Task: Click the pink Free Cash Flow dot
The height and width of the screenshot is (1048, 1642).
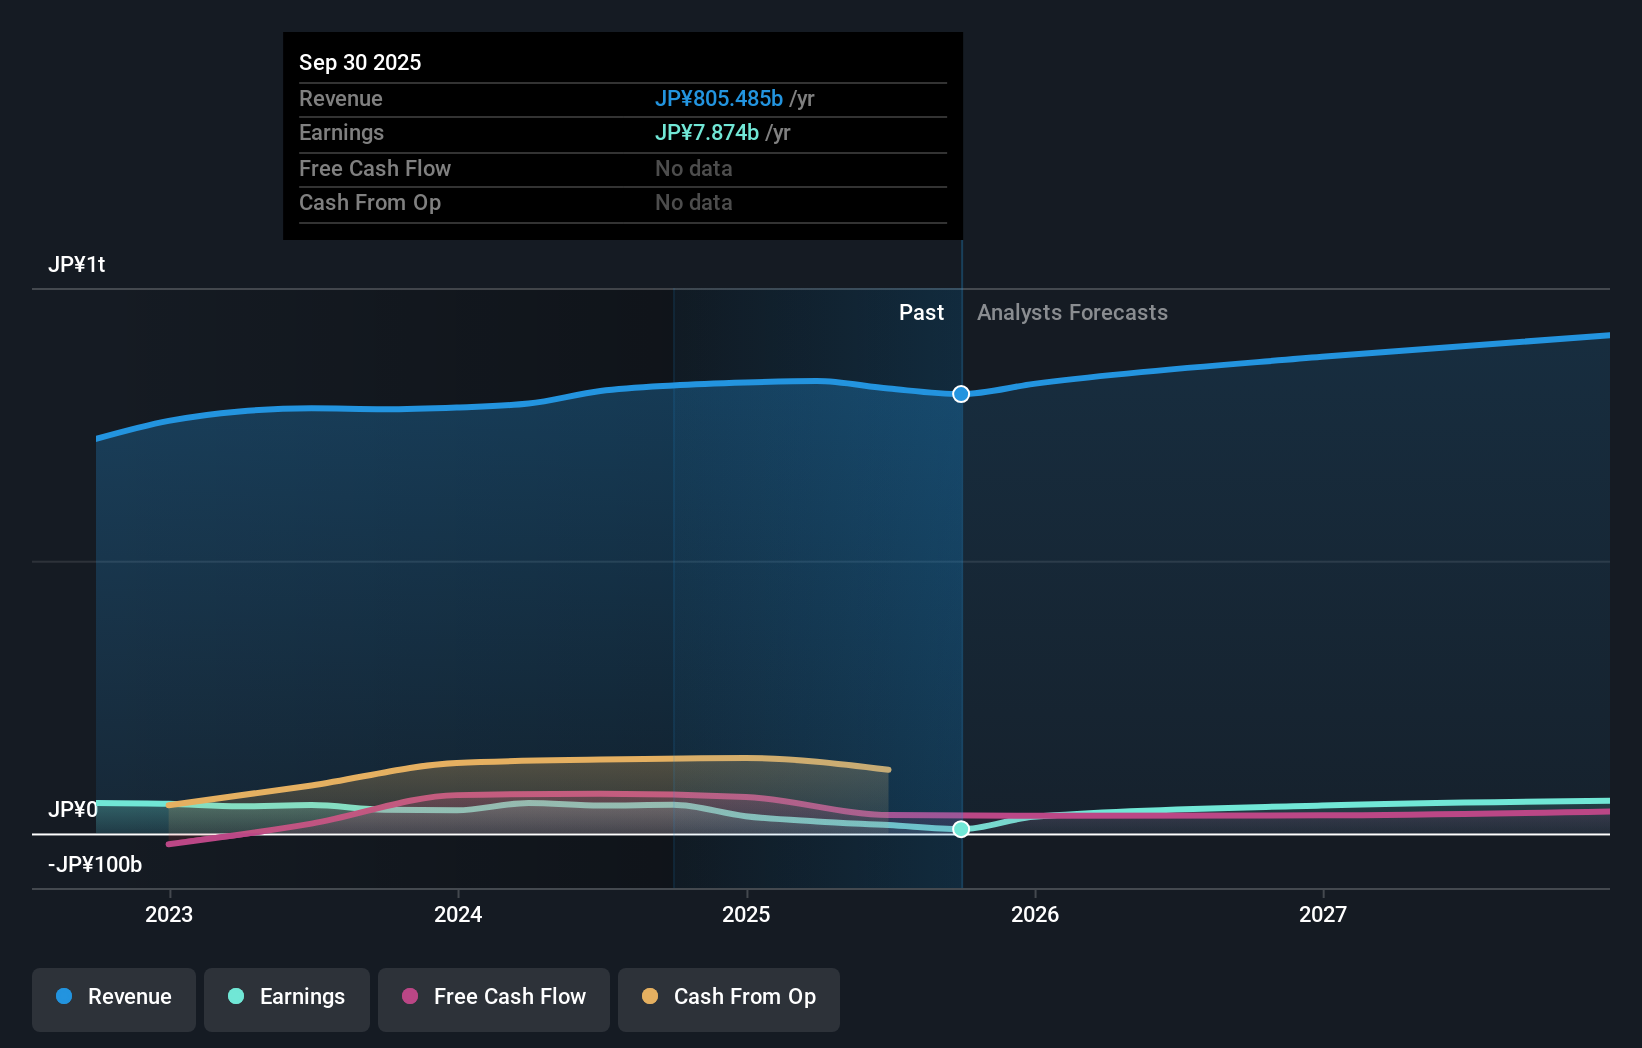Action: coord(408,997)
